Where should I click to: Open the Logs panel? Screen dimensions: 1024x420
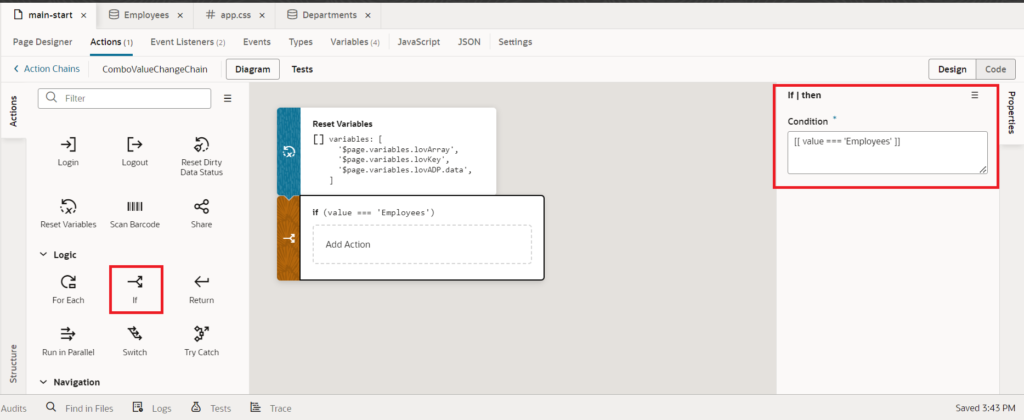click(152, 408)
